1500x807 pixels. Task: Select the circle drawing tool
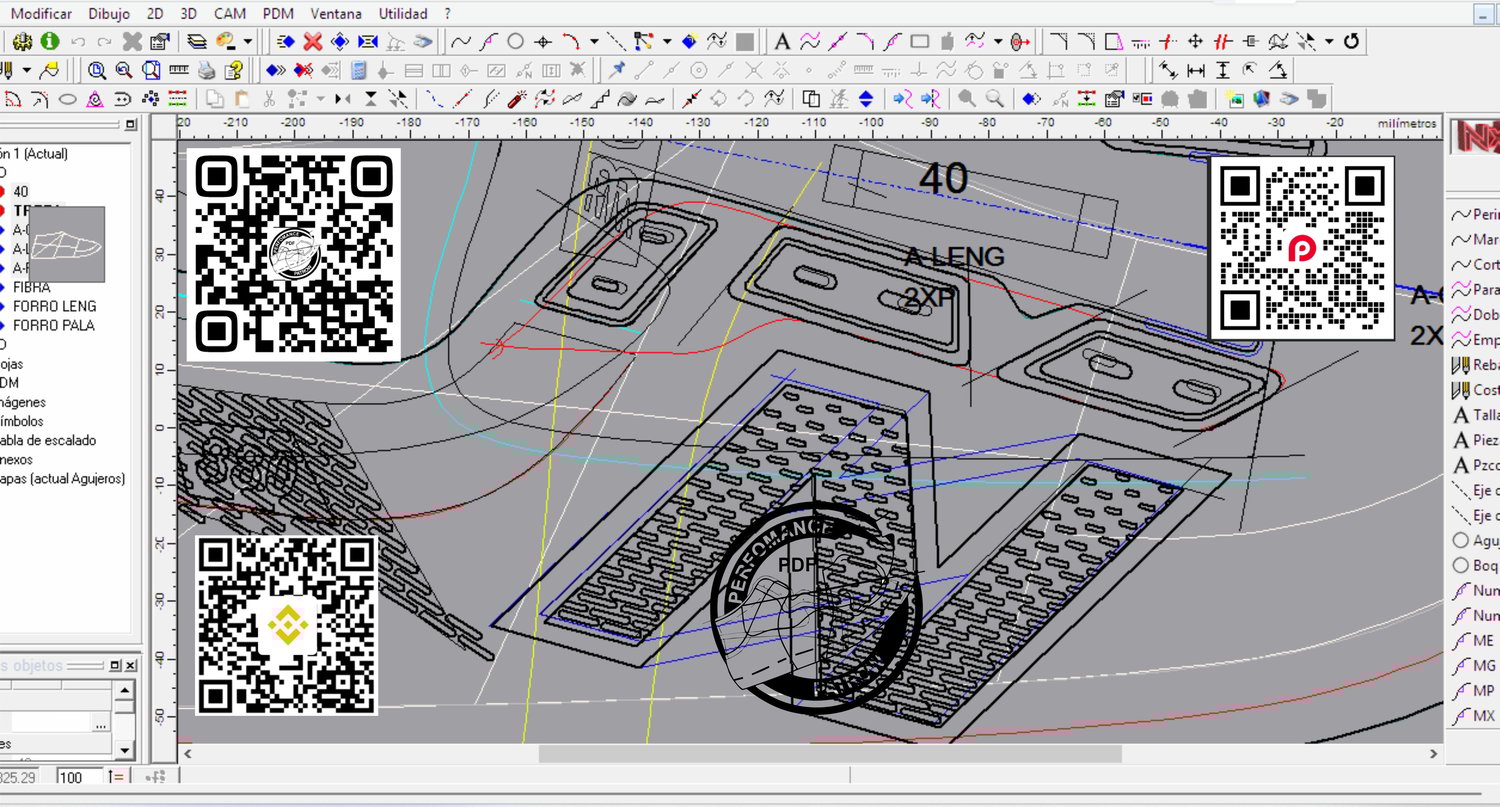click(x=515, y=42)
